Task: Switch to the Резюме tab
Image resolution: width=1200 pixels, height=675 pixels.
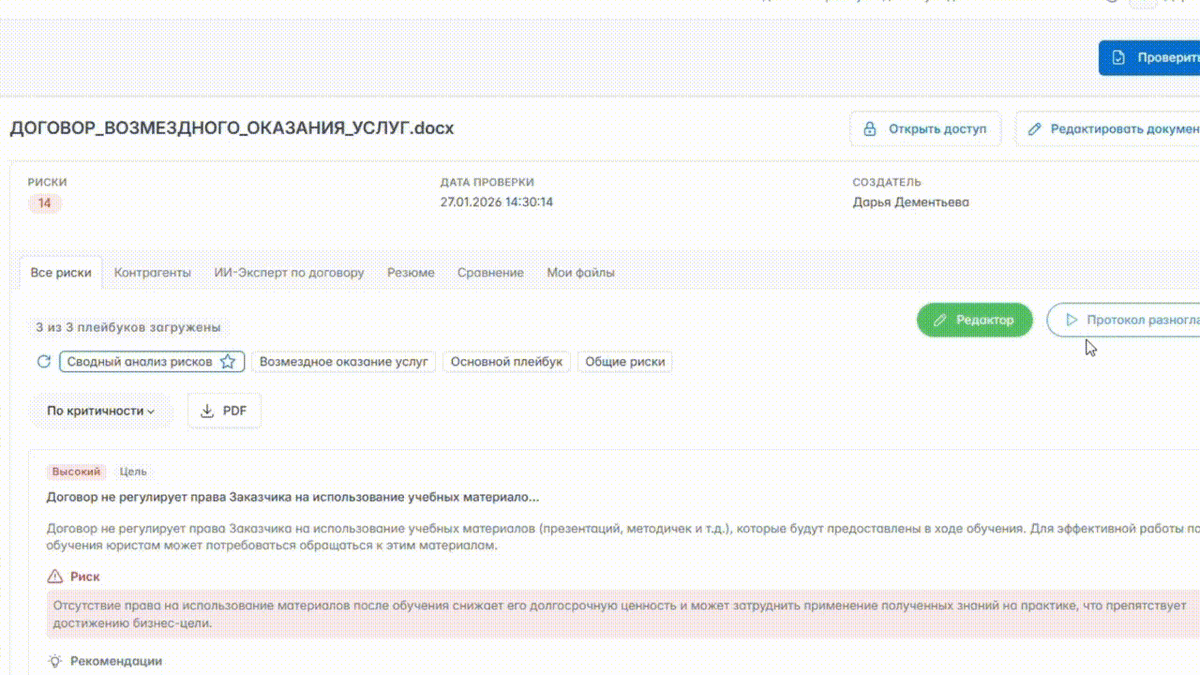Action: [411, 272]
